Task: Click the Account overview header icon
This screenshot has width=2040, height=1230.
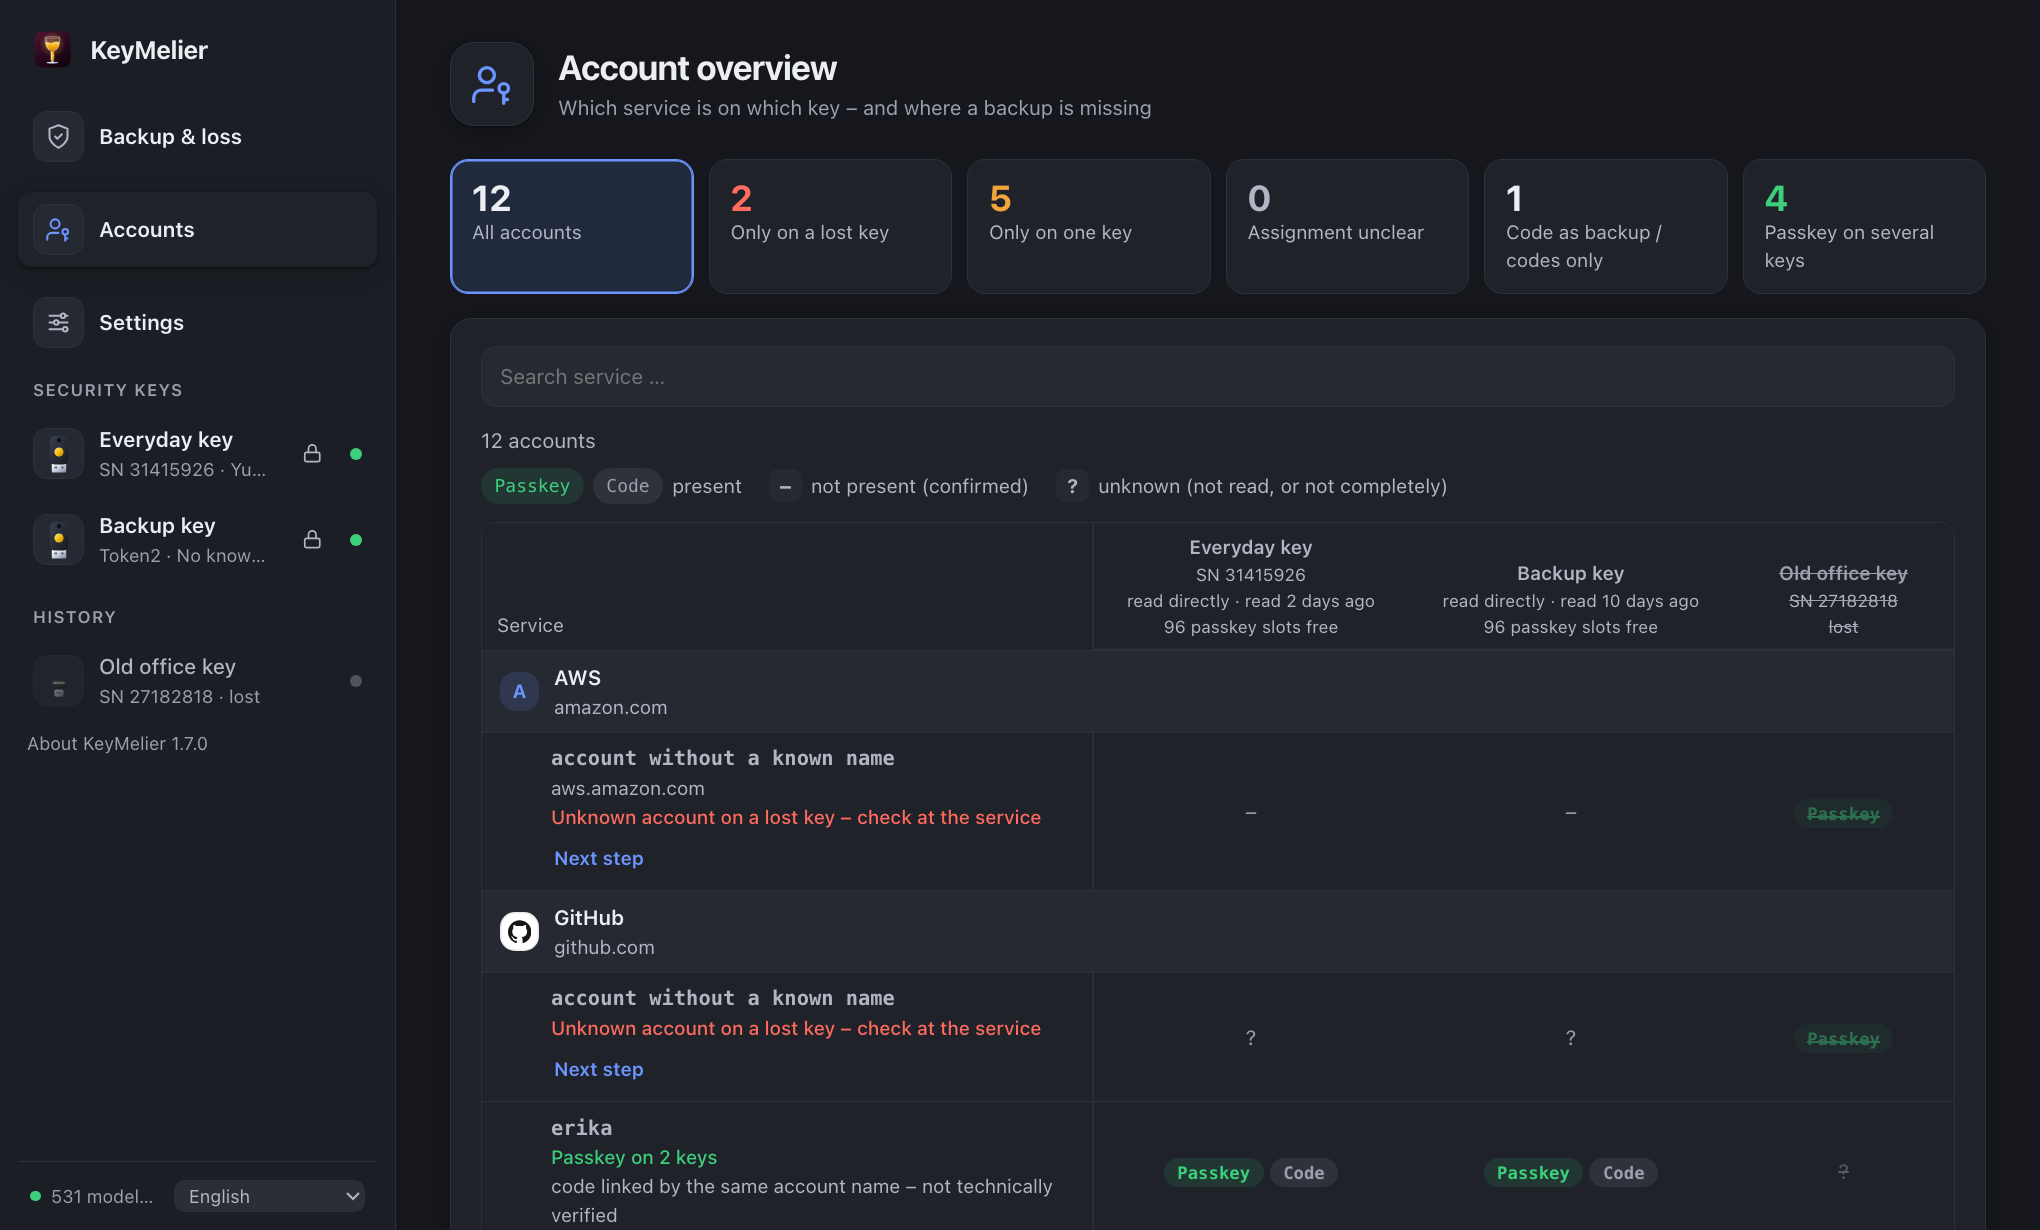Action: point(492,84)
